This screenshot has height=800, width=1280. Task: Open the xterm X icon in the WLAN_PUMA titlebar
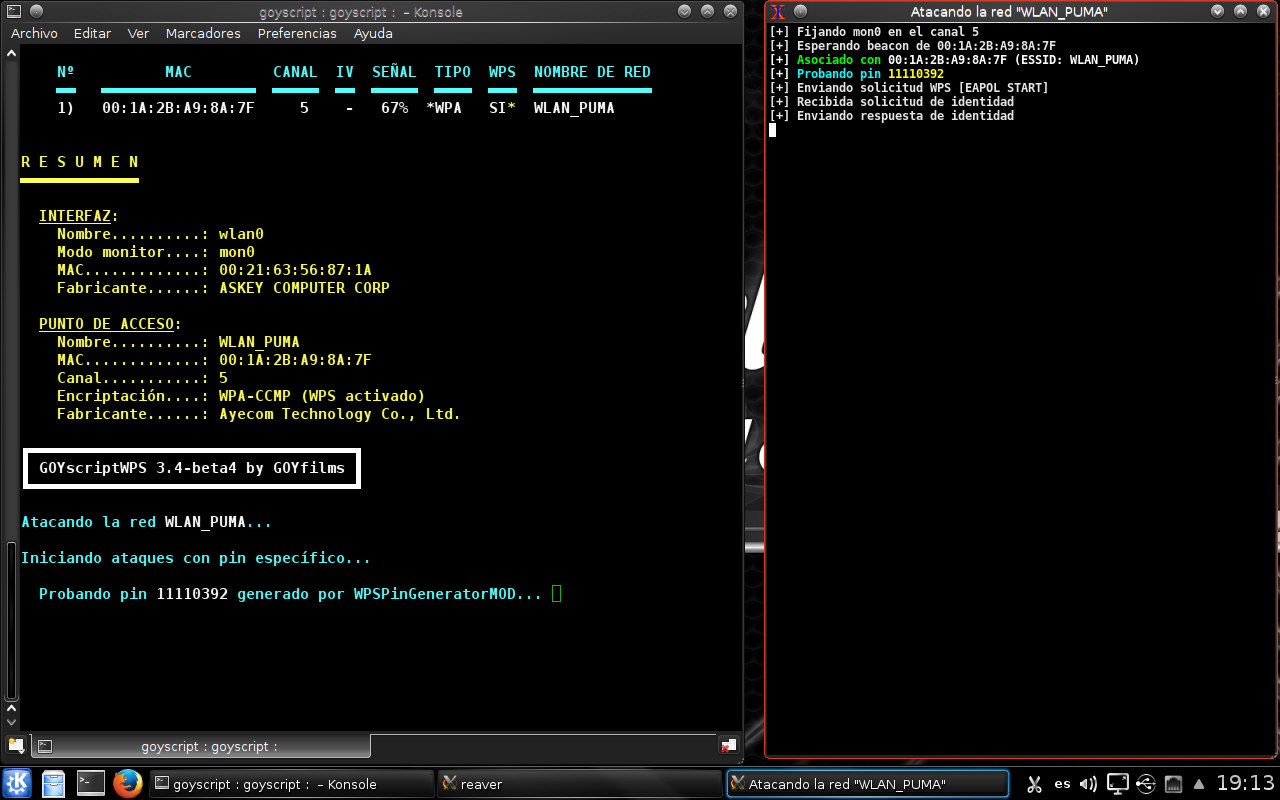click(777, 12)
